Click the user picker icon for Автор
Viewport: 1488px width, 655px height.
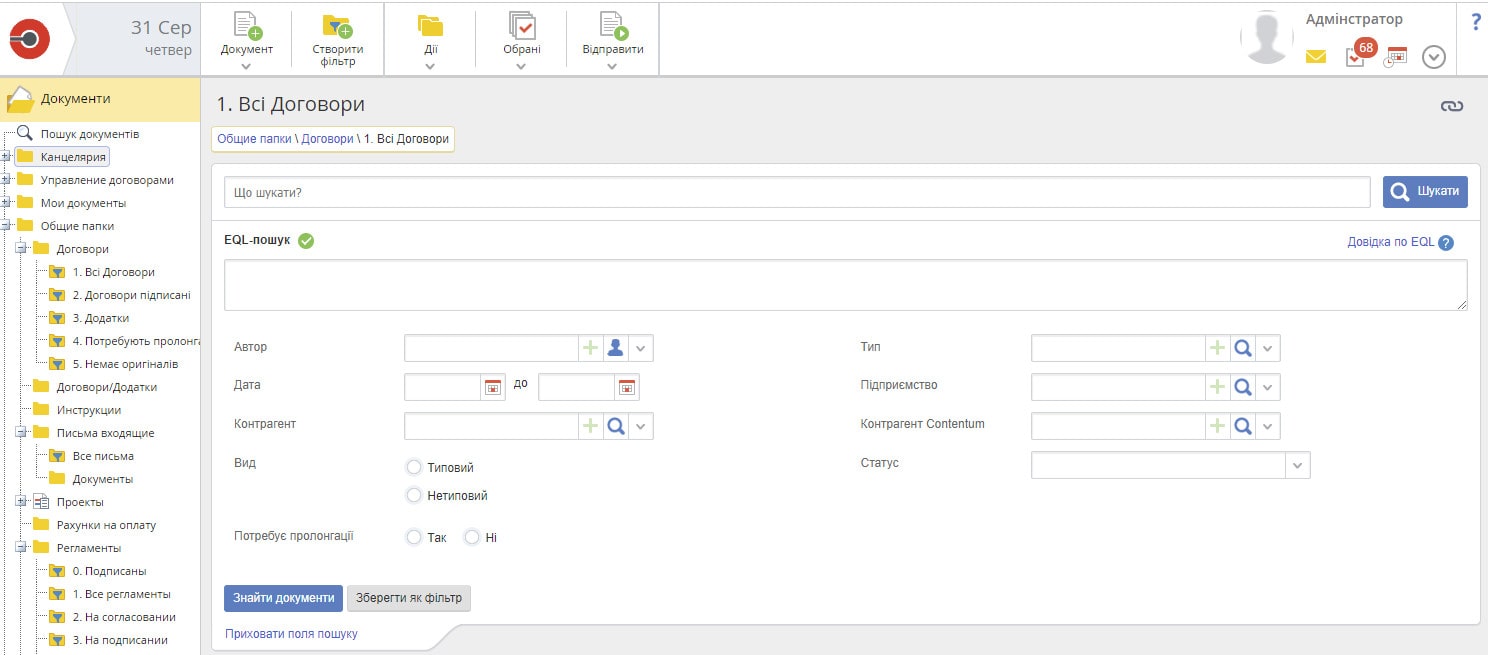pos(616,348)
